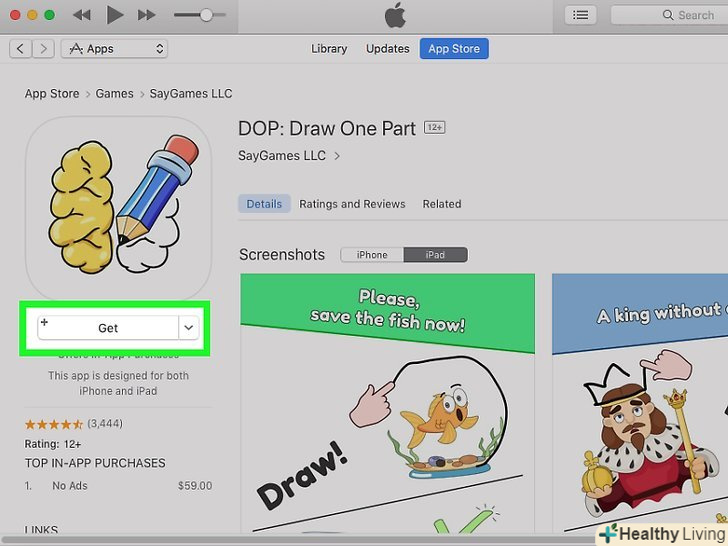This screenshot has width=728, height=546.
Task: Open the Related tab
Action: pyautogui.click(x=442, y=204)
